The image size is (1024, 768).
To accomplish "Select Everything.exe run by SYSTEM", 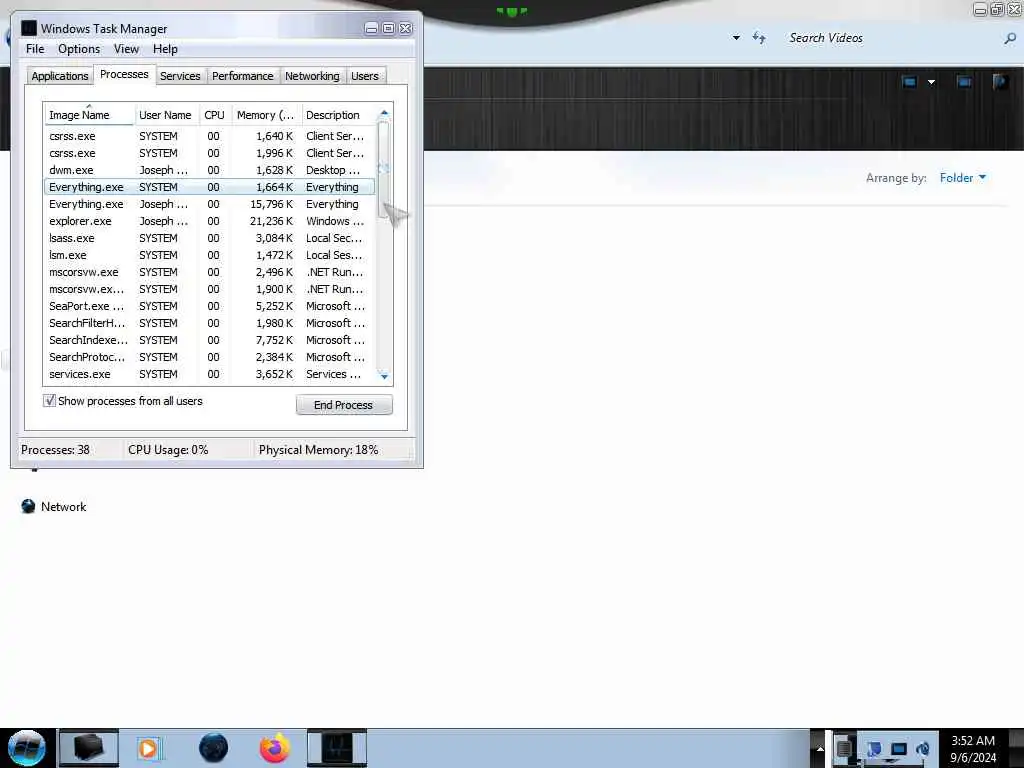I will [209, 187].
